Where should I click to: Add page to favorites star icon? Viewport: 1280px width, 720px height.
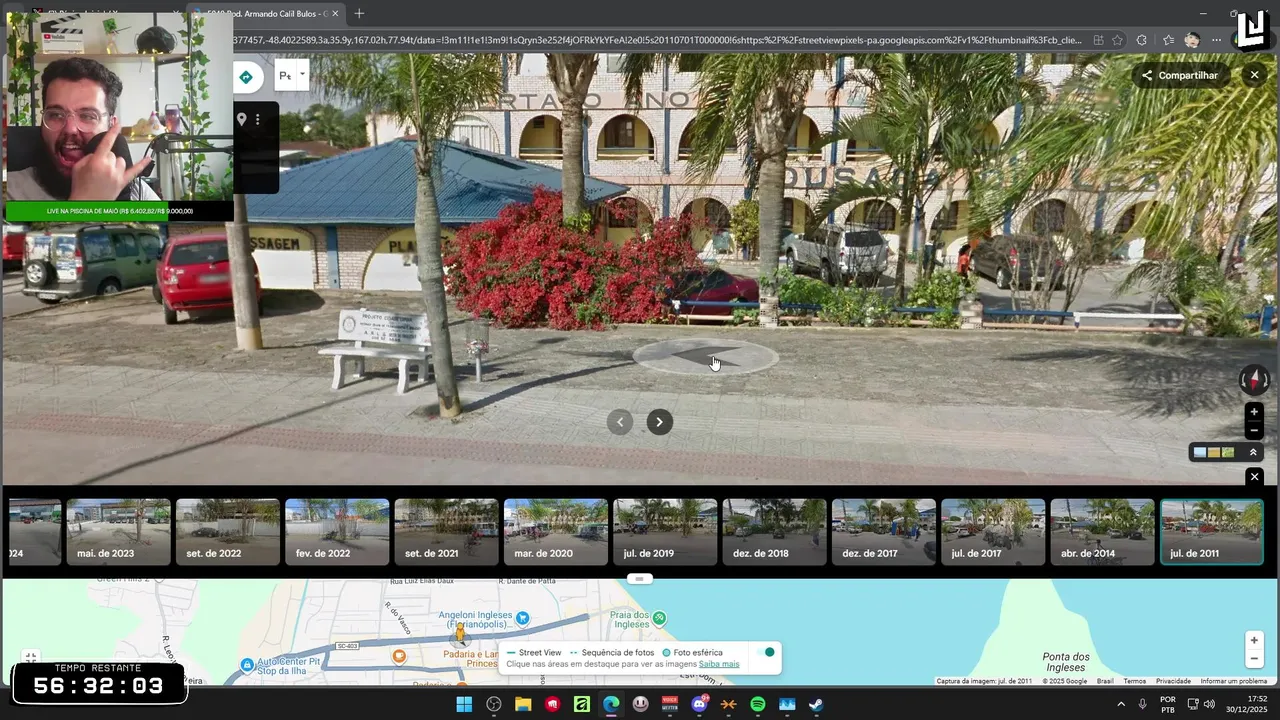point(1117,40)
